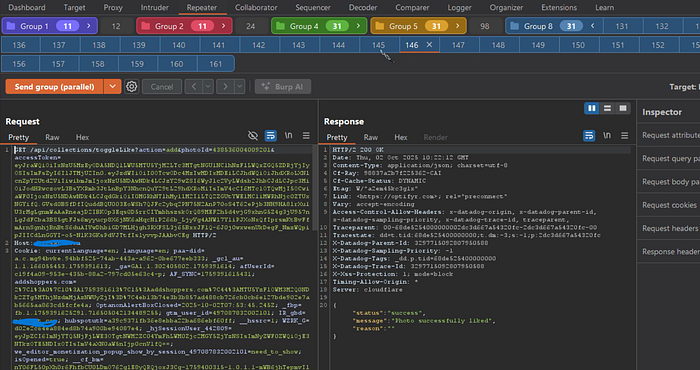Screen dimensions: 700x370
Task: Switch to Repeater tab 145
Action: (378, 45)
